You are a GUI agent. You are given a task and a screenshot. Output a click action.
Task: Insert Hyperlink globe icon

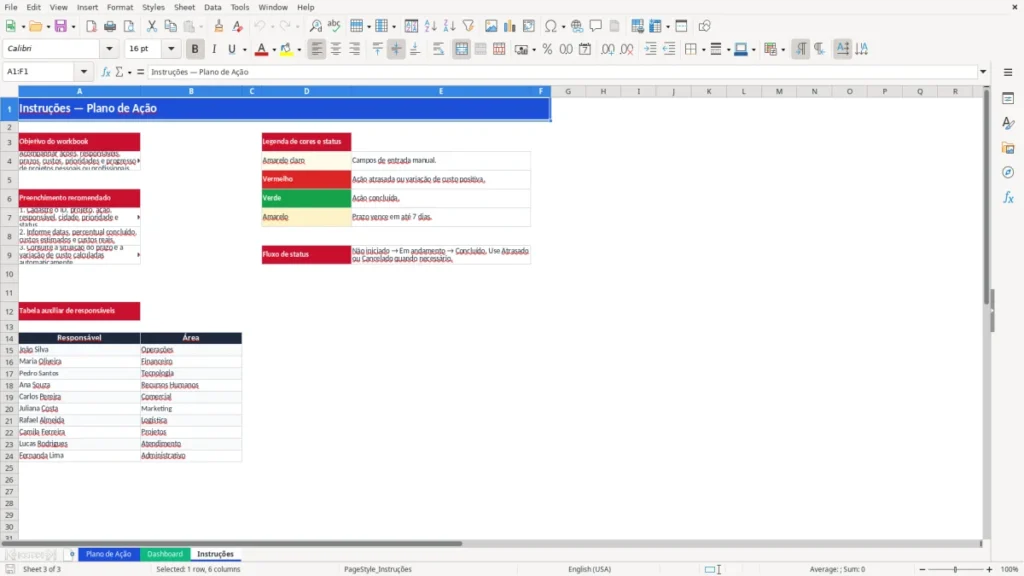tap(577, 26)
